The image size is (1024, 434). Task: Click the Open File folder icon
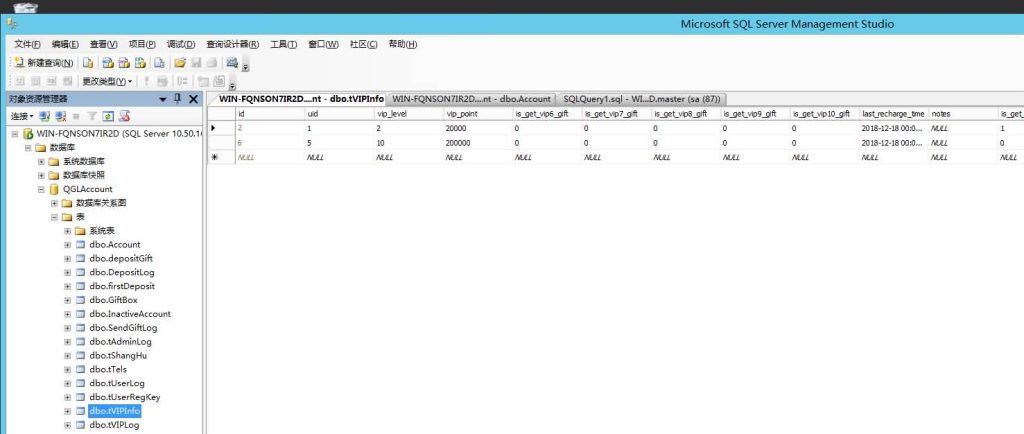click(x=180, y=63)
